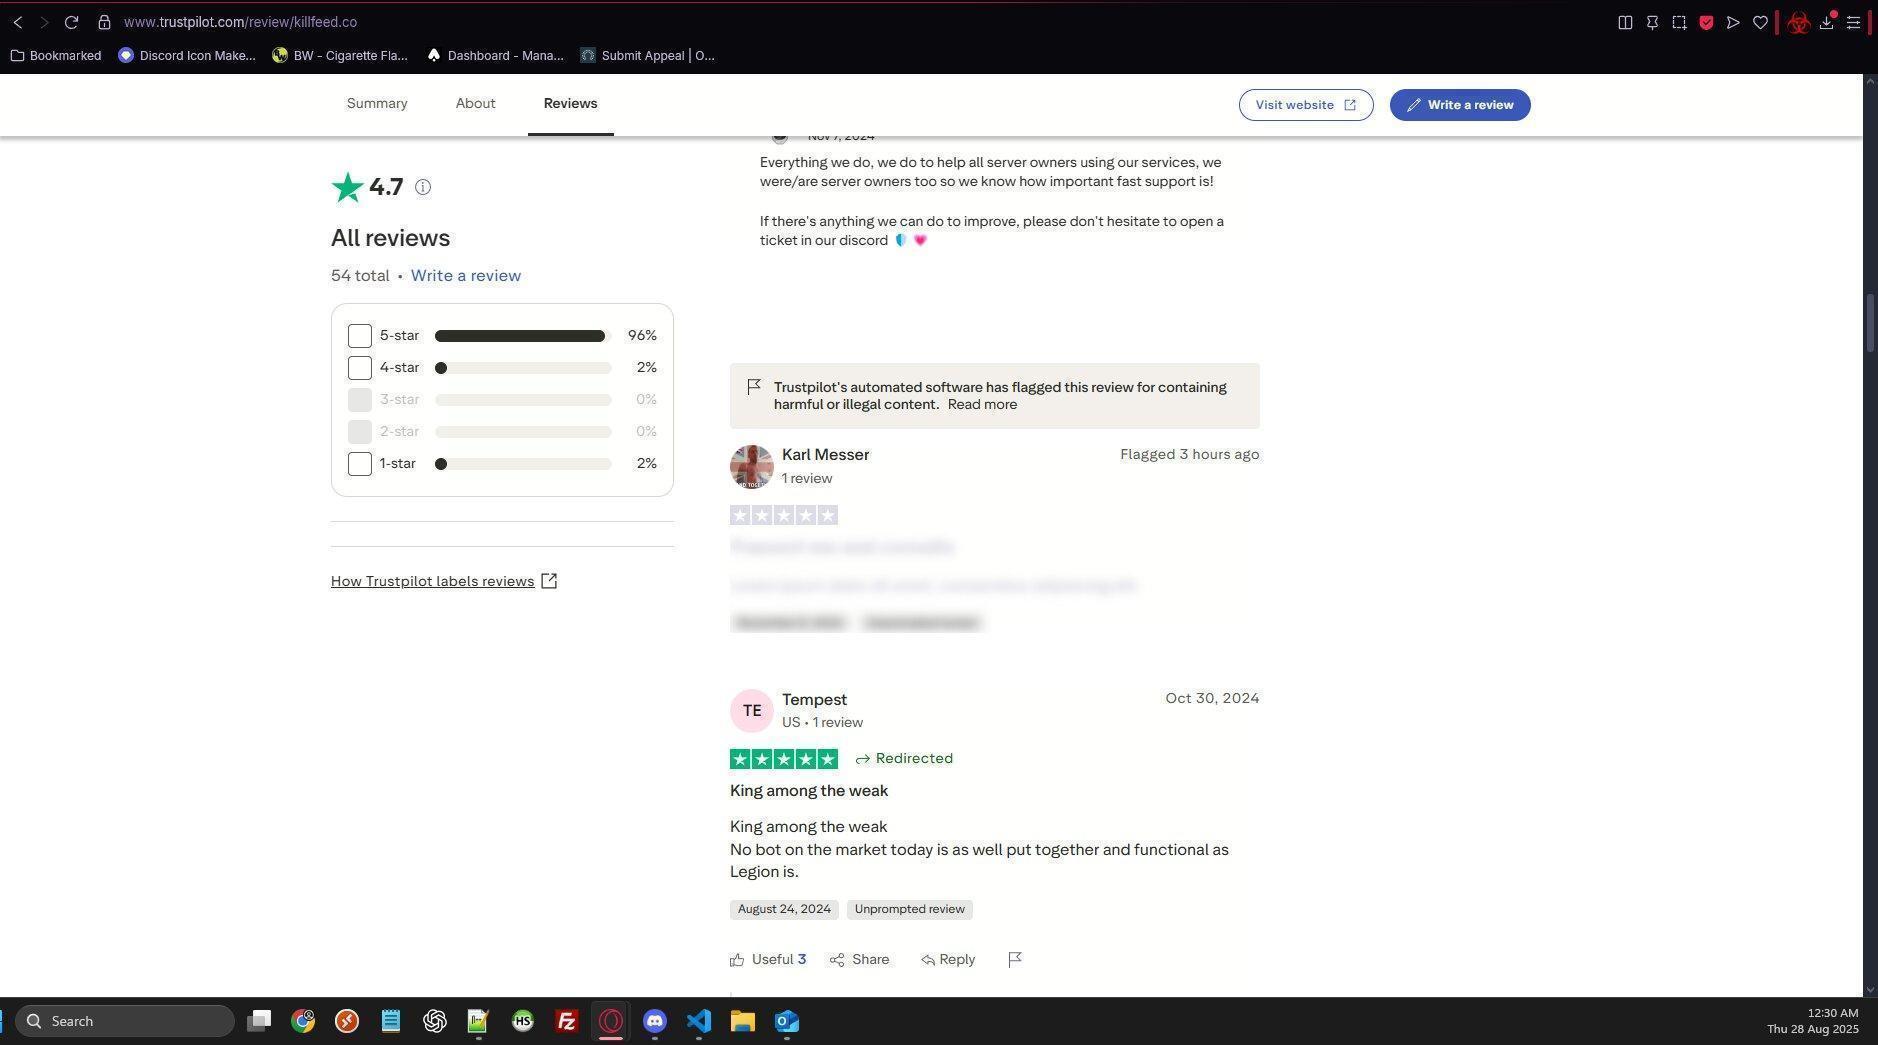Open the red biohazard extension icon
This screenshot has width=1878, height=1045.
[x=1798, y=22]
